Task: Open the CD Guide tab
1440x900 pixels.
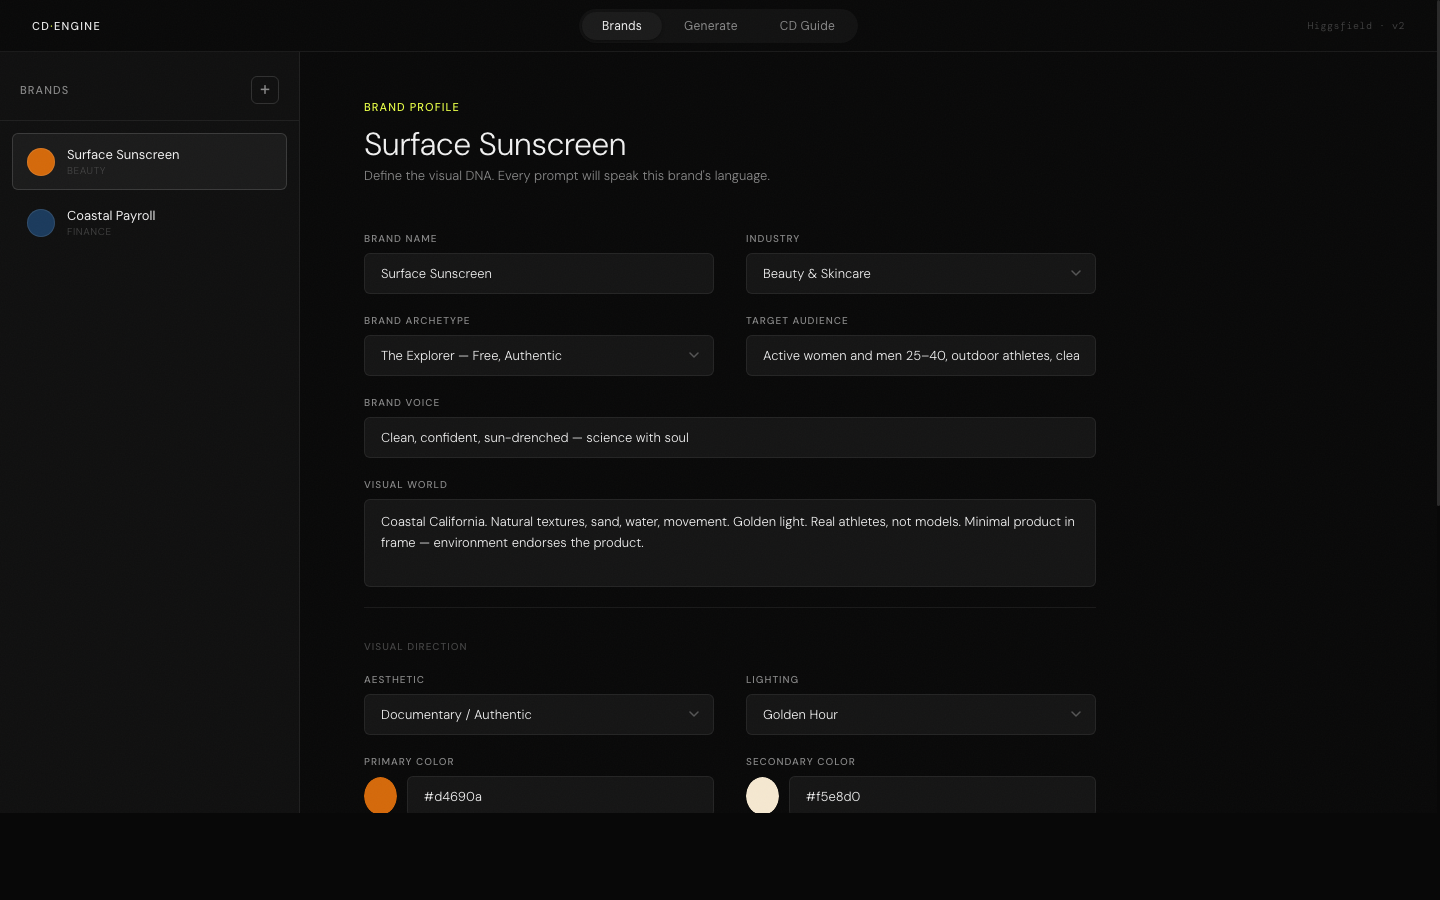Action: [x=806, y=26]
